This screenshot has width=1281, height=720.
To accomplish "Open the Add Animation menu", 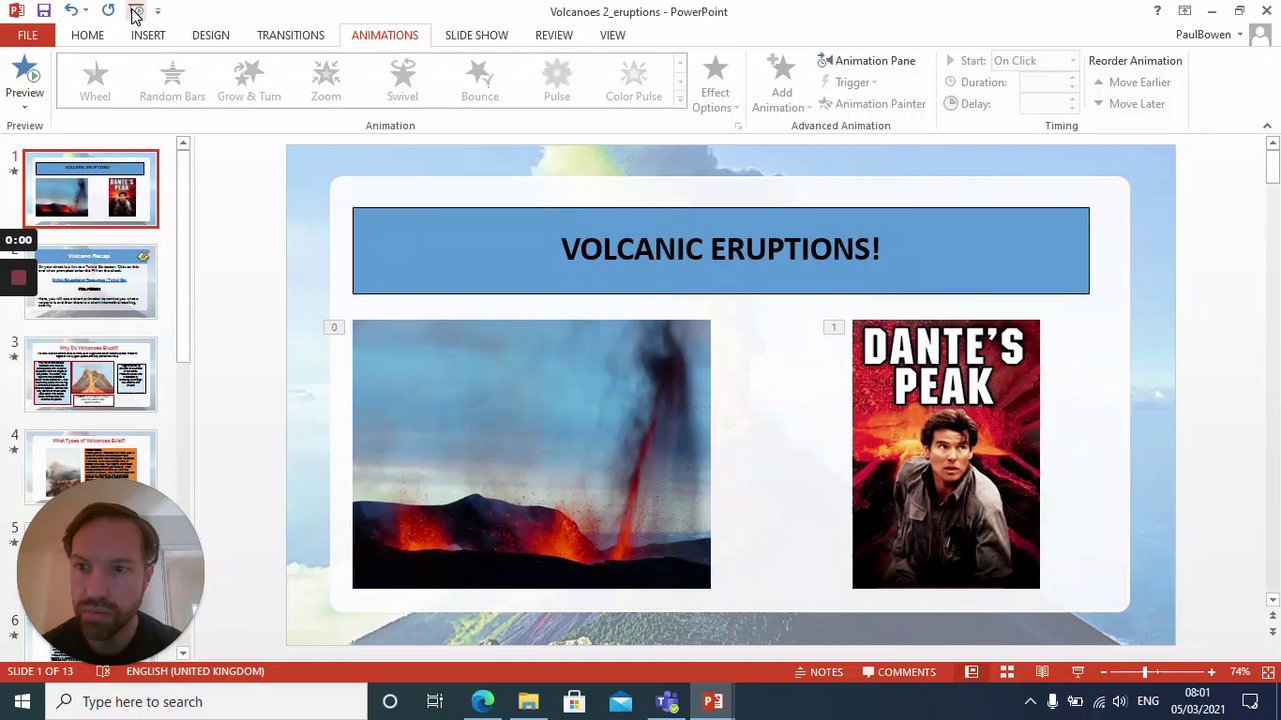I will tap(781, 84).
